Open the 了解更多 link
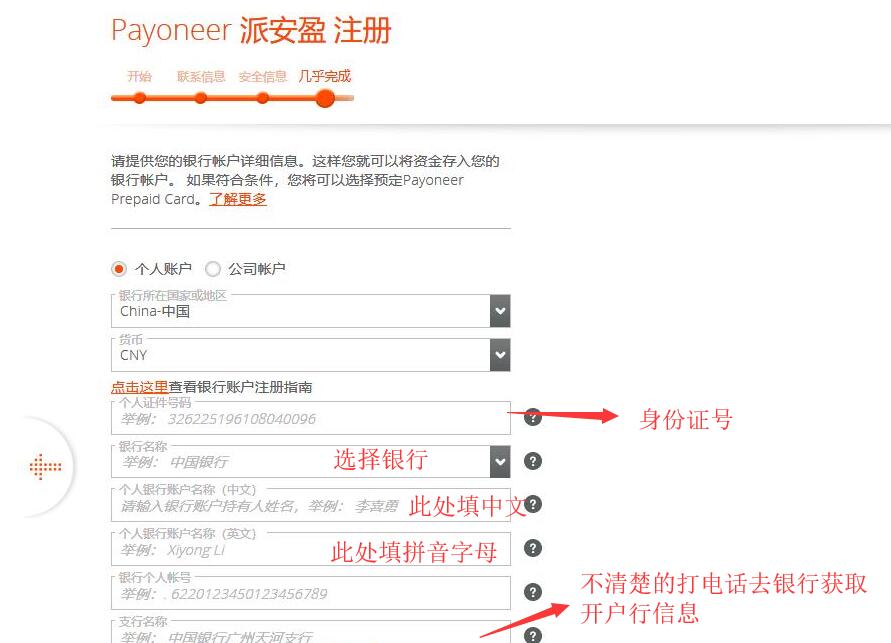Viewport: 891px width, 643px height. pyautogui.click(x=238, y=199)
